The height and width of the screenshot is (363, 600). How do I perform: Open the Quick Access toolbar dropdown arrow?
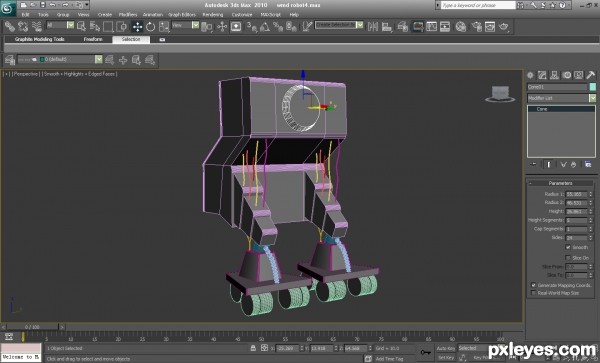(87, 5)
